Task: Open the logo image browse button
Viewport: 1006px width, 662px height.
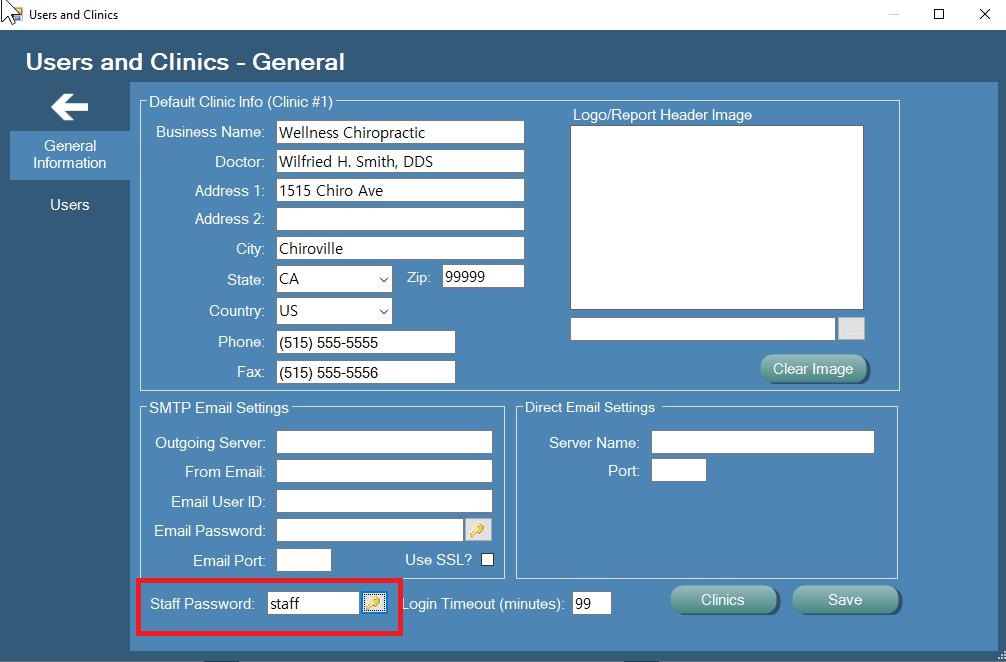Action: tap(851, 328)
